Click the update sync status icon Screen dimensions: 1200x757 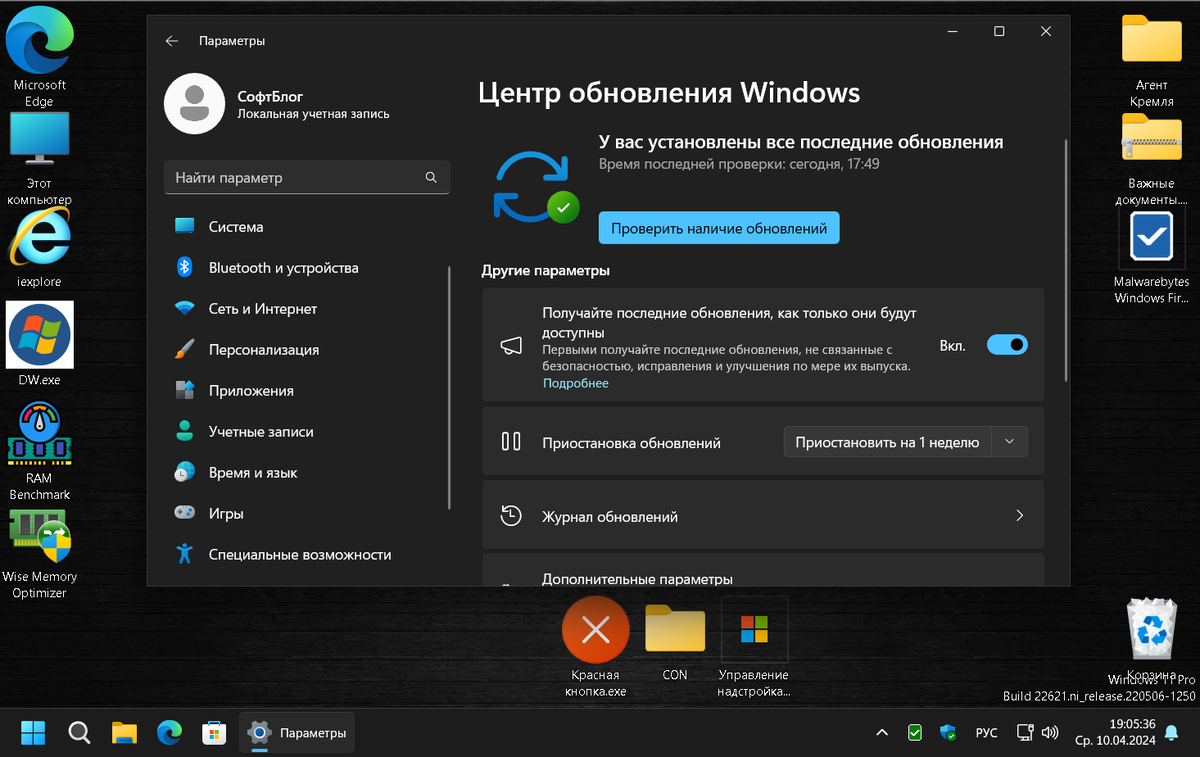(536, 186)
